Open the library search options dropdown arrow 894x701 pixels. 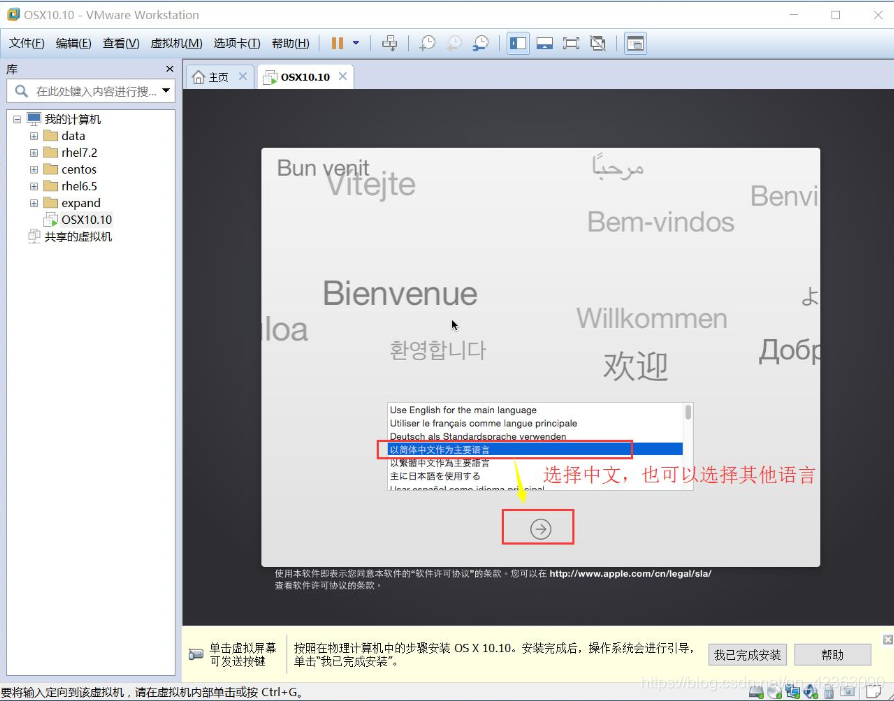(166, 91)
